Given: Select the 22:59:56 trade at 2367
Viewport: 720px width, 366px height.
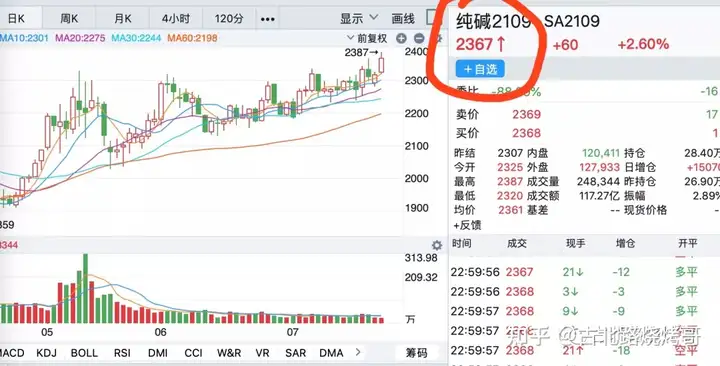Looking at the screenshot, I should pyautogui.click(x=584, y=272).
